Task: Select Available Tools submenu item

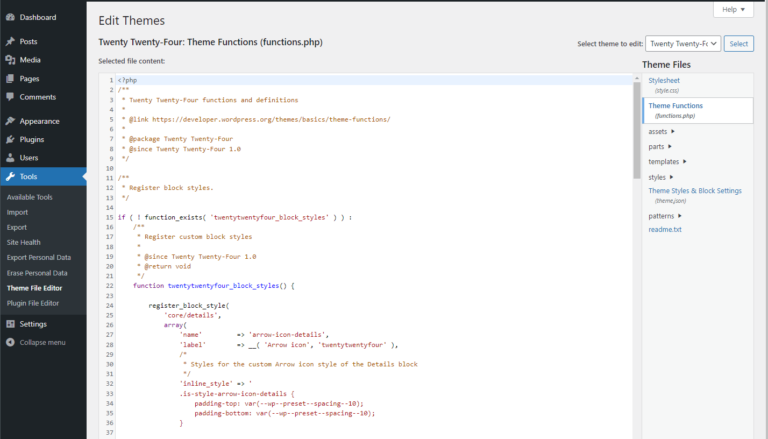Action: click(29, 197)
